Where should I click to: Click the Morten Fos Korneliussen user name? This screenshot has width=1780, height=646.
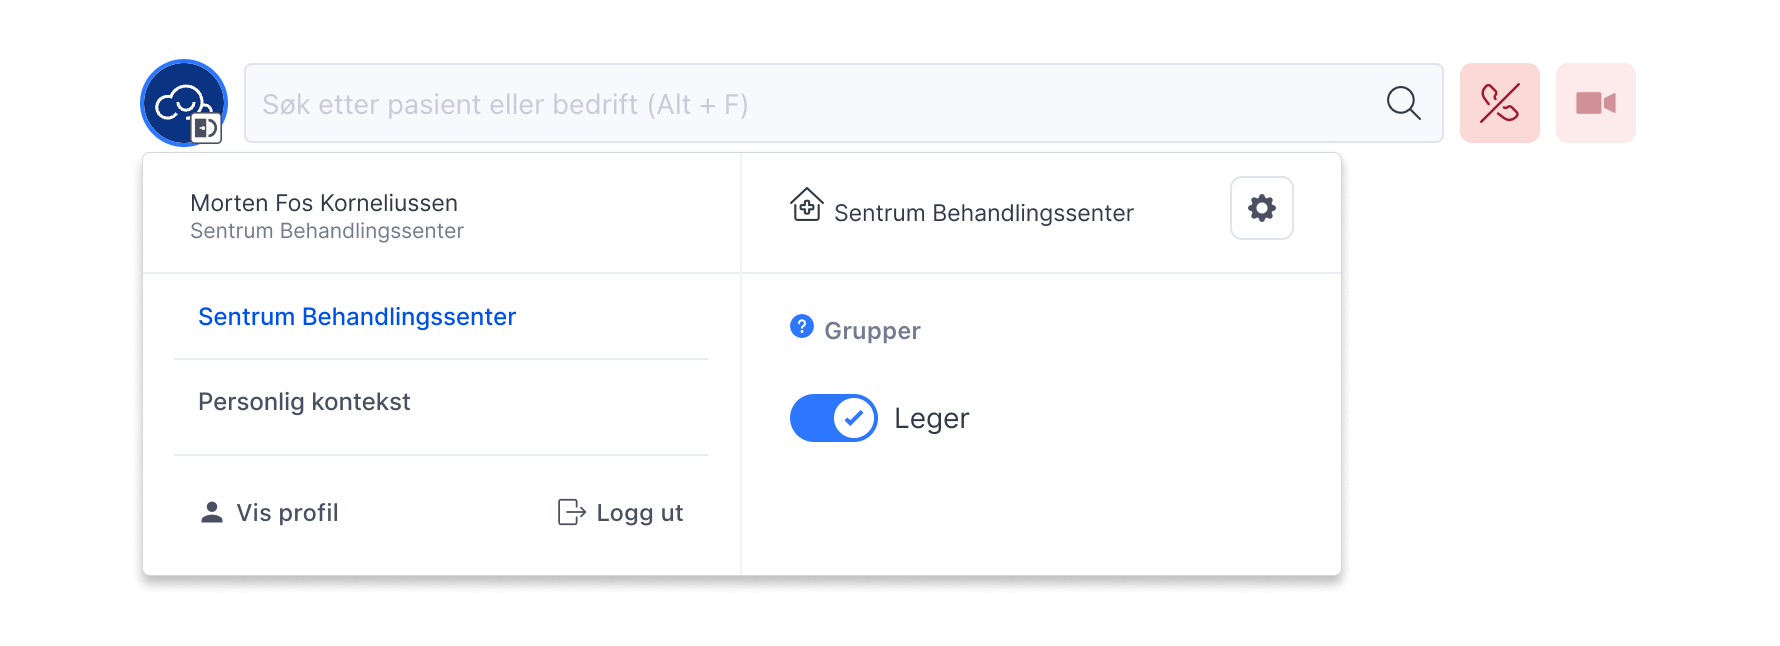coord(324,203)
